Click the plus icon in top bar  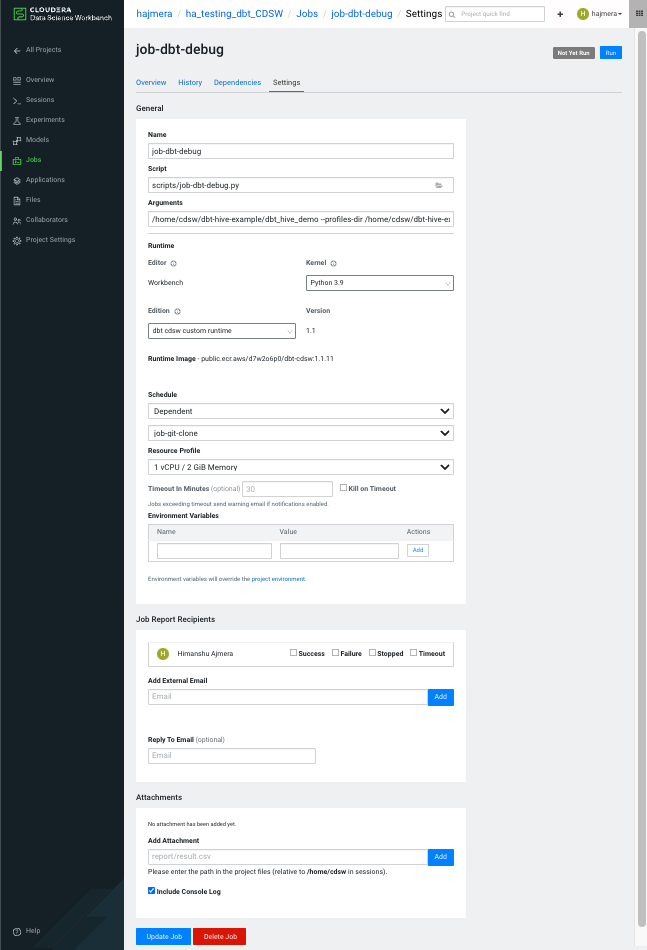click(x=560, y=14)
